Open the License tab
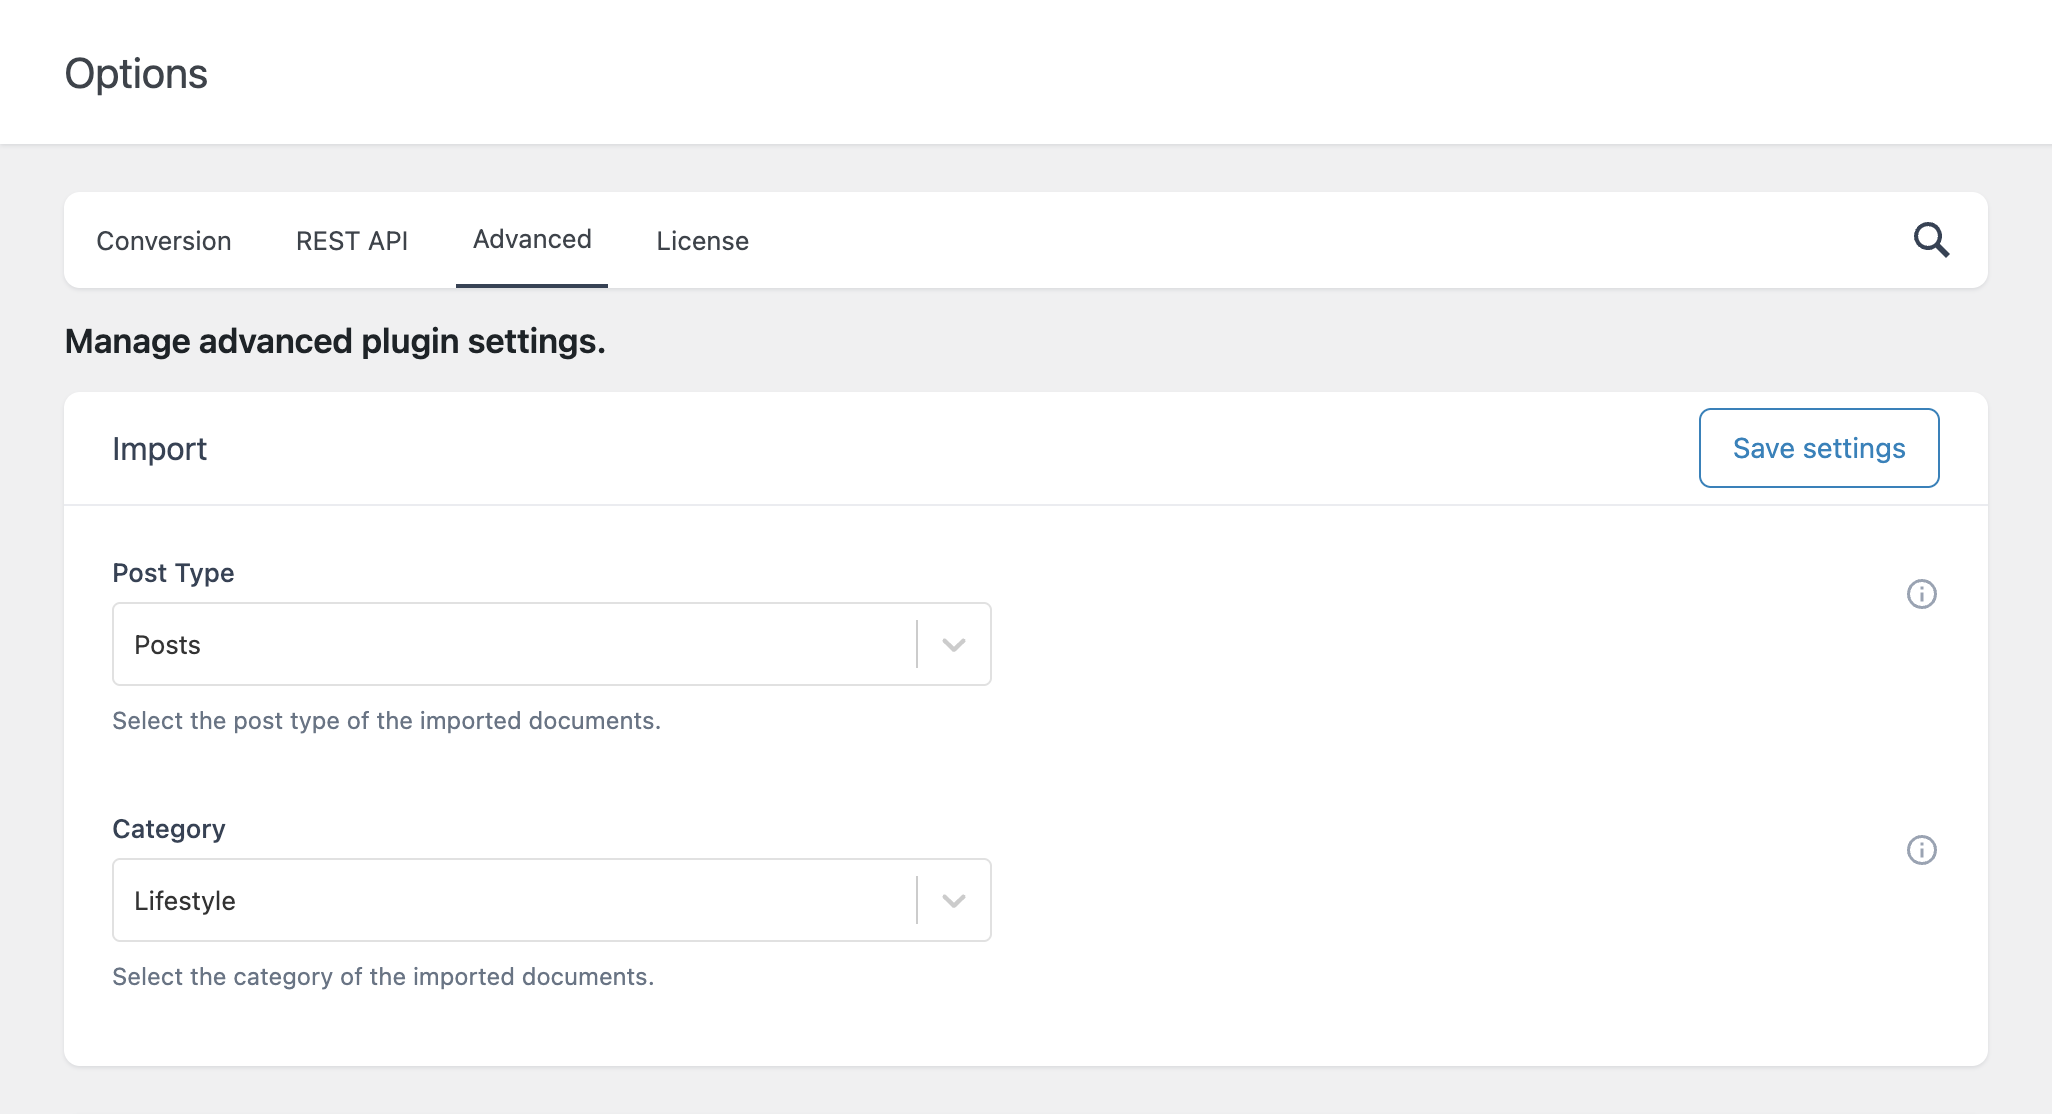This screenshot has width=2052, height=1114. [702, 240]
